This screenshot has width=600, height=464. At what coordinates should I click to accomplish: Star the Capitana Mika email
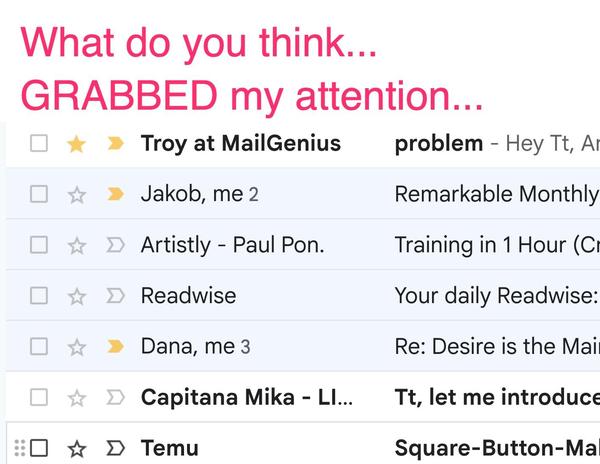click(77, 398)
